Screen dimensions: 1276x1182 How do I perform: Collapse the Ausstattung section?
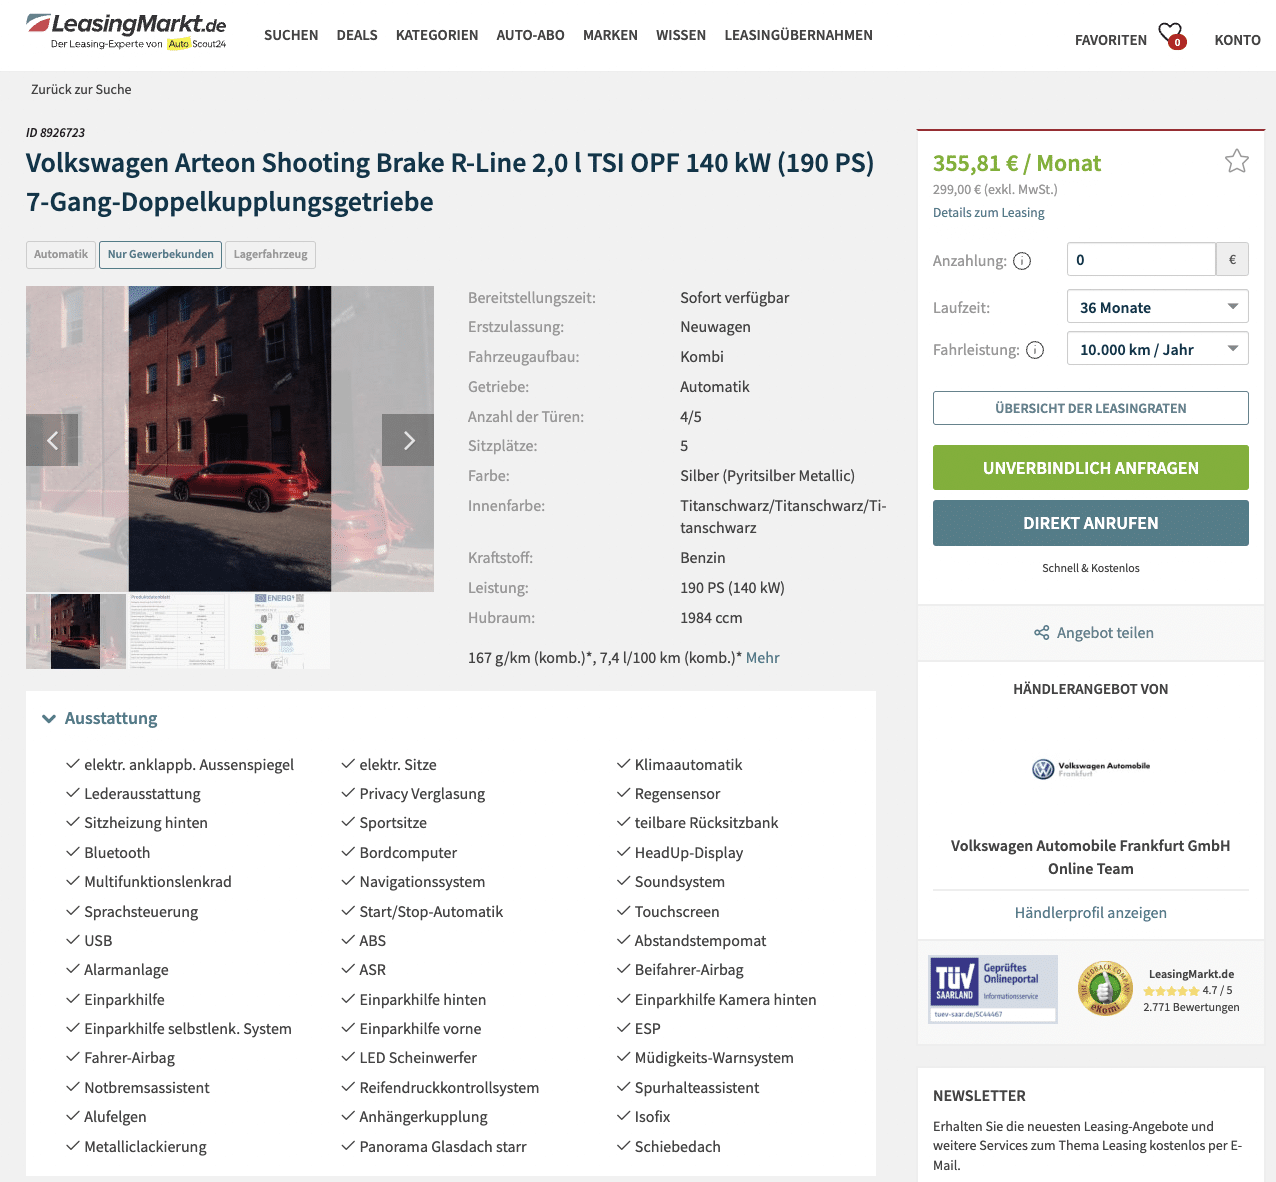100,718
